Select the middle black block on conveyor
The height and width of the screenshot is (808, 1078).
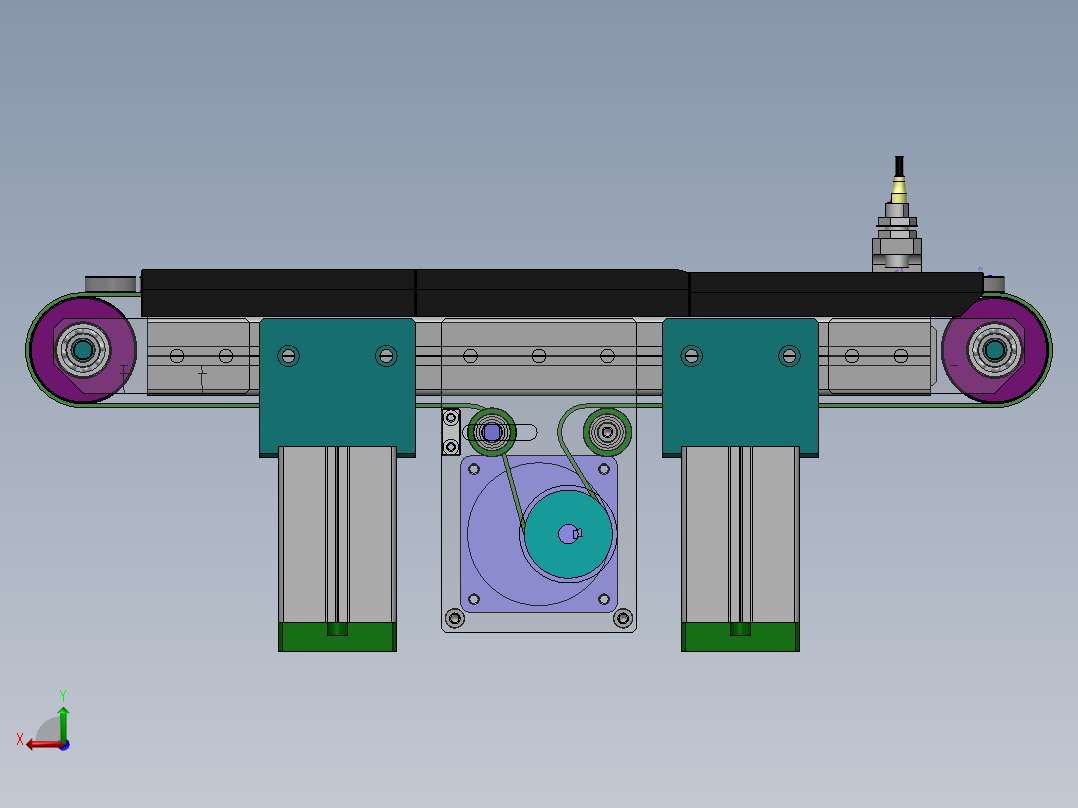pyautogui.click(x=552, y=293)
